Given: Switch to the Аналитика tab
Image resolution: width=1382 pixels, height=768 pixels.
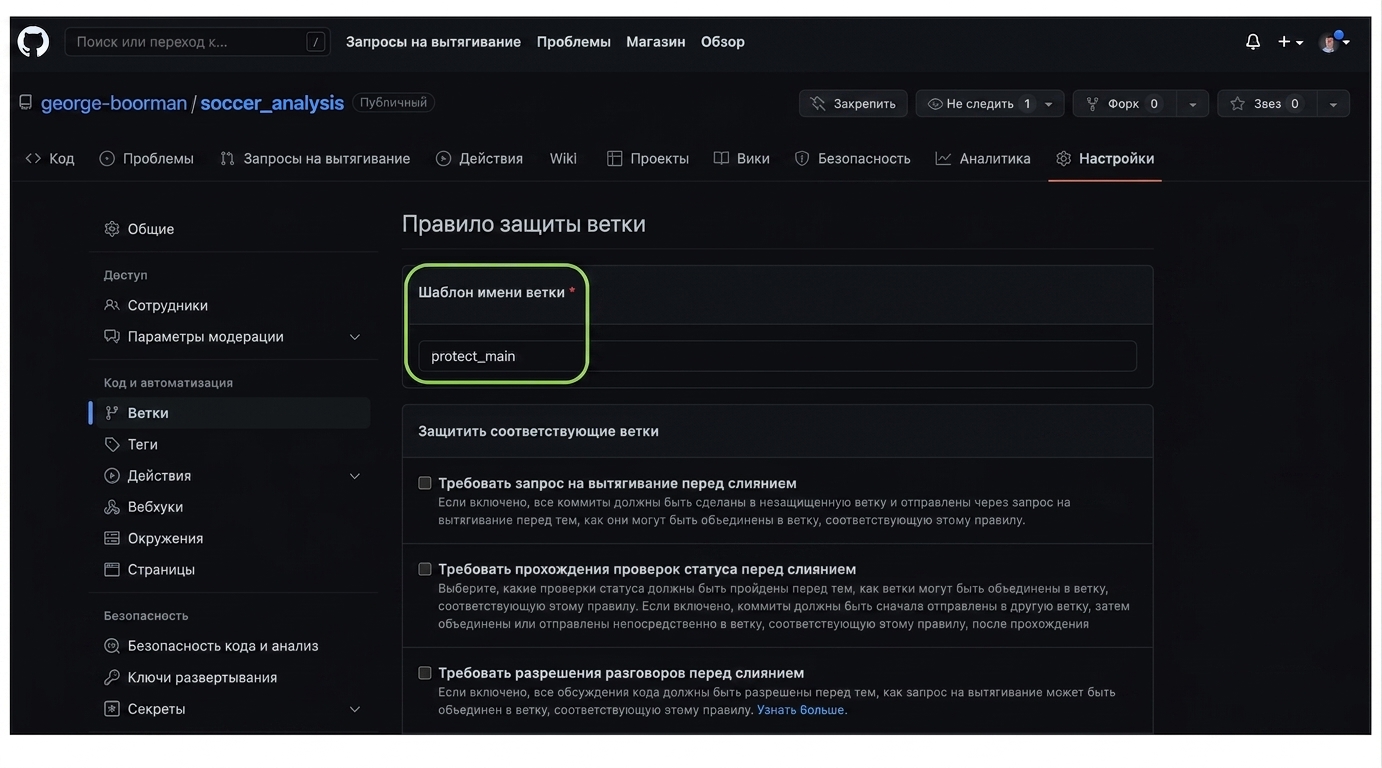Looking at the screenshot, I should tap(983, 158).
